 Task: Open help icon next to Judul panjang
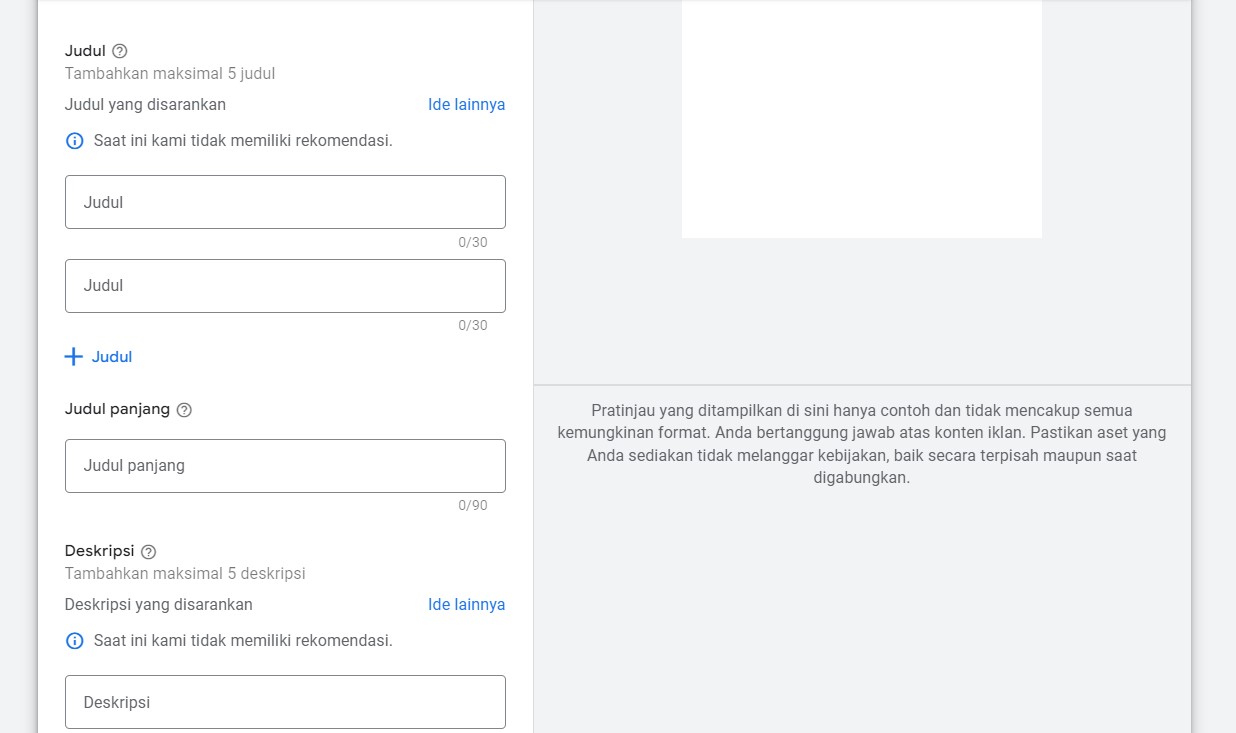point(184,410)
